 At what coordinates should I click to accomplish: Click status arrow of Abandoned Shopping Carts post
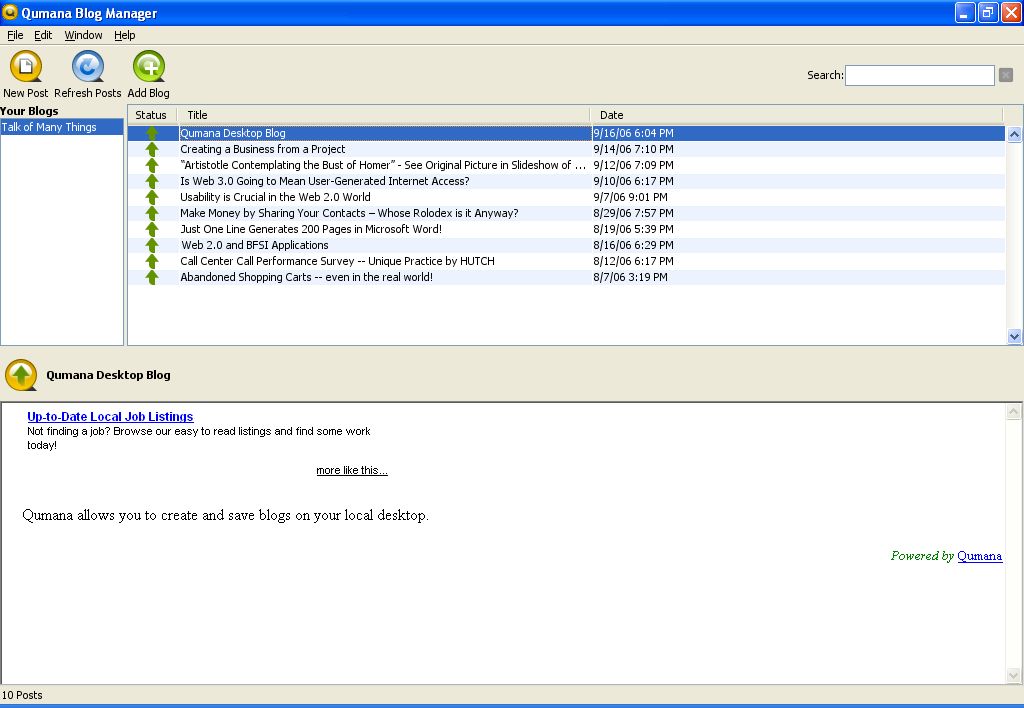tap(152, 277)
